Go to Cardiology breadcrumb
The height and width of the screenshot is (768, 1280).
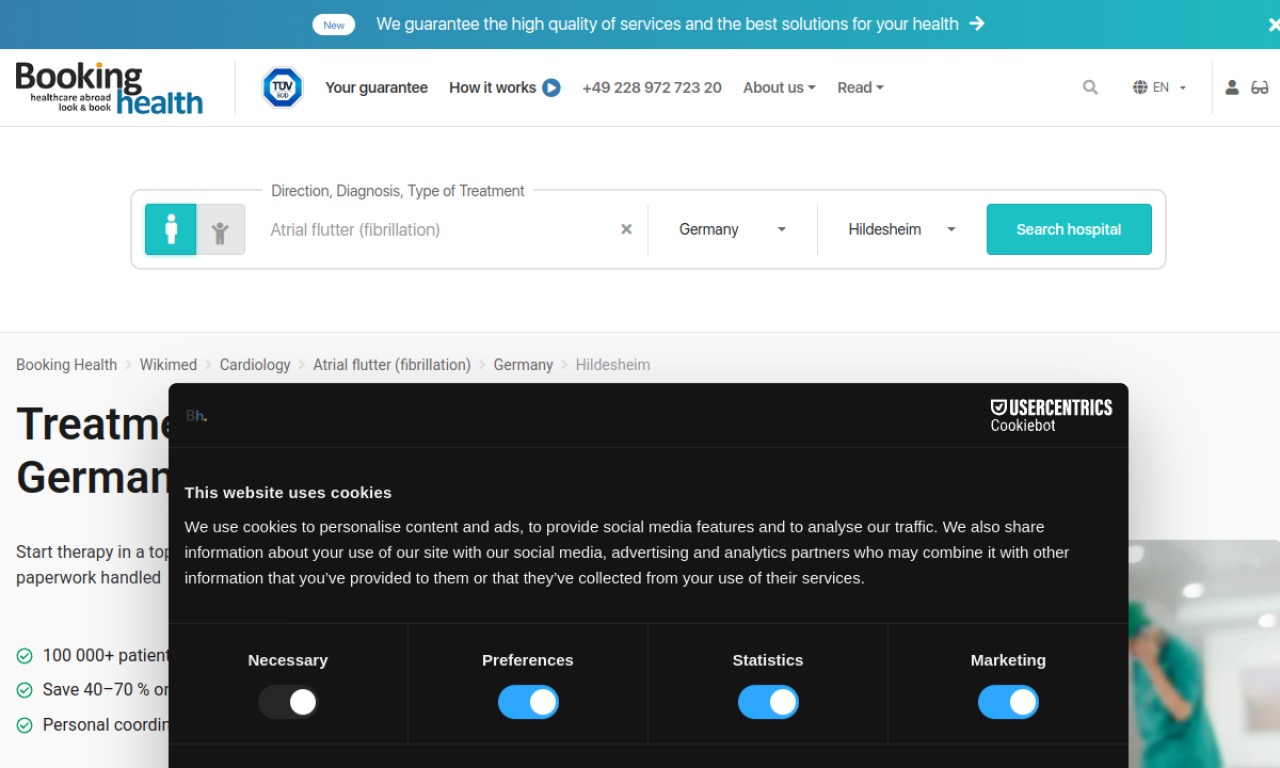coord(255,365)
